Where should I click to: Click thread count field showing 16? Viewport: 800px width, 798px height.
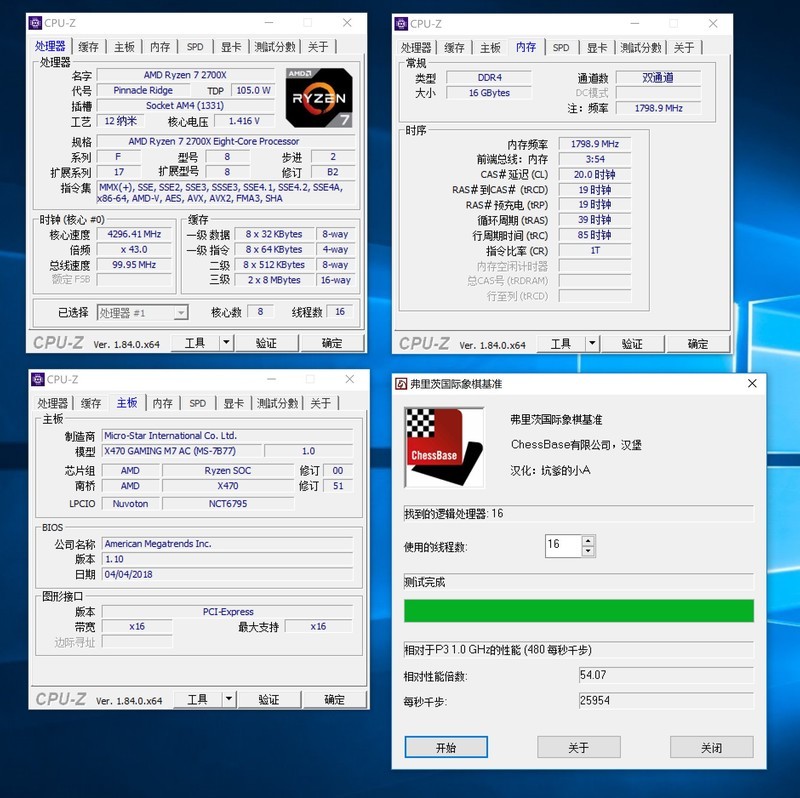tap(563, 545)
